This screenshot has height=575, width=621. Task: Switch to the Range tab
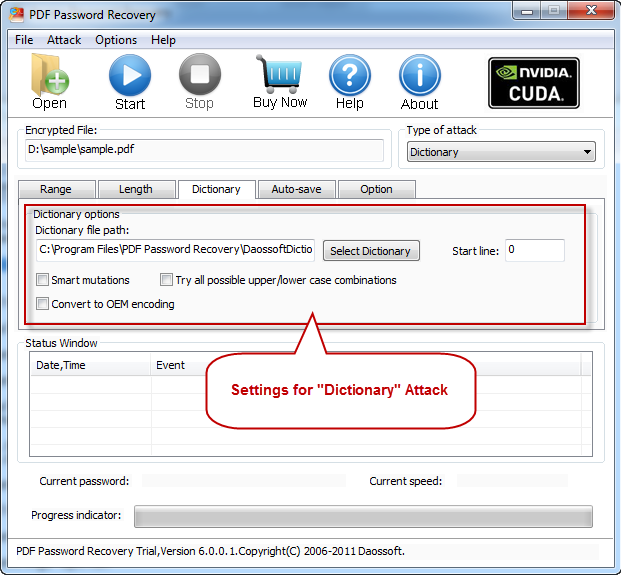point(57,189)
